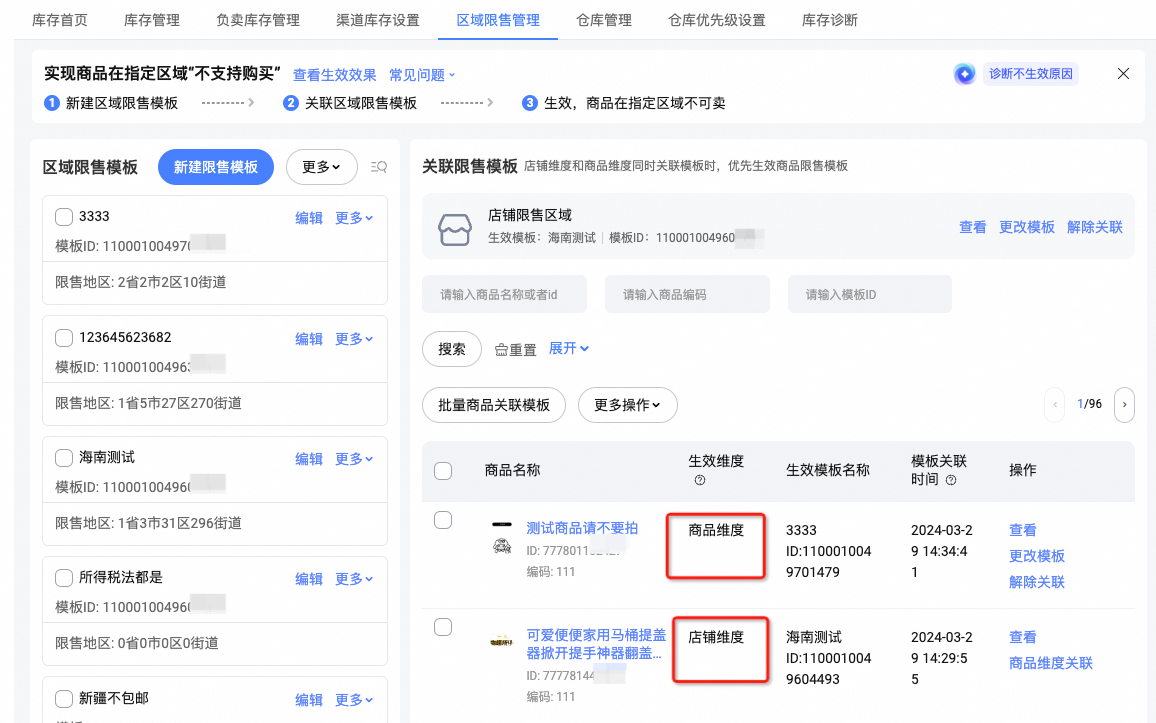This screenshot has height=723, width=1156.
Task: Expand search filters with 展开
Action: [568, 349]
